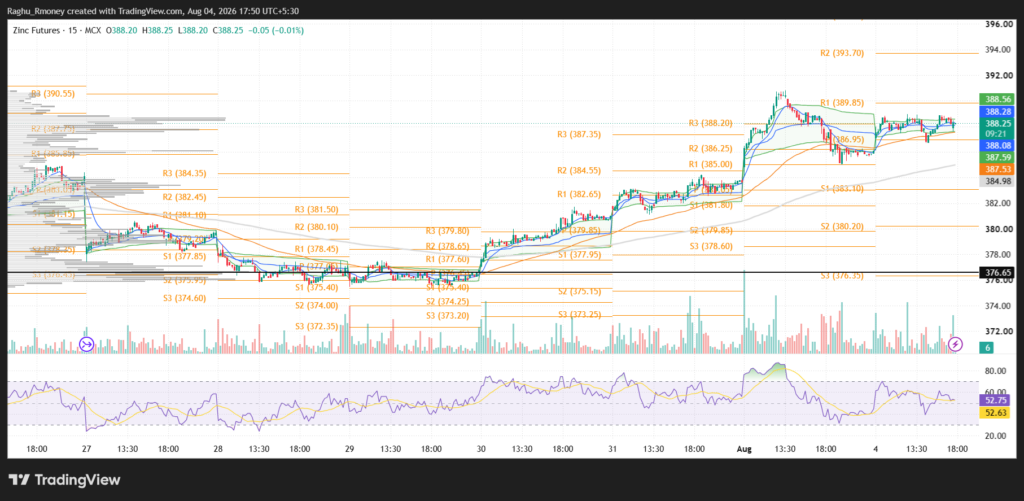1024x501 pixels.
Task: Click the R1 (385.00) pivot label
Action: click(711, 164)
